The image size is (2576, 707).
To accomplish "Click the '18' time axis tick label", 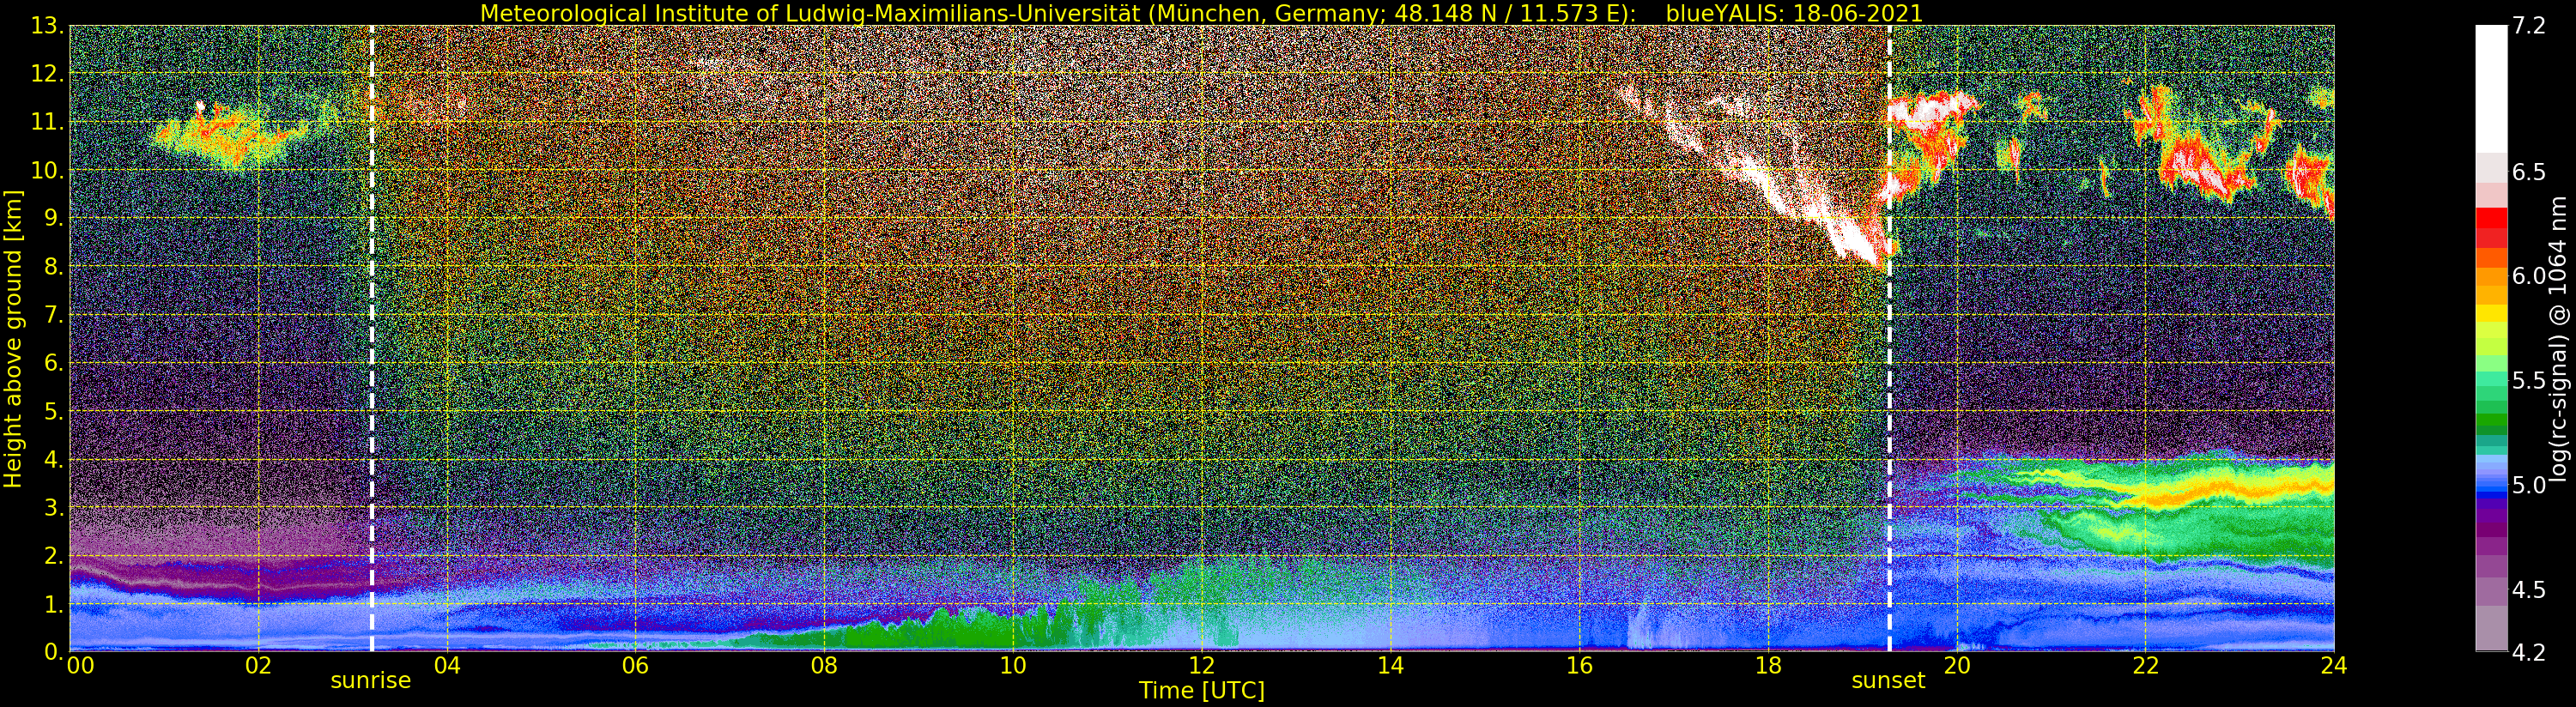I will 1768,665.
